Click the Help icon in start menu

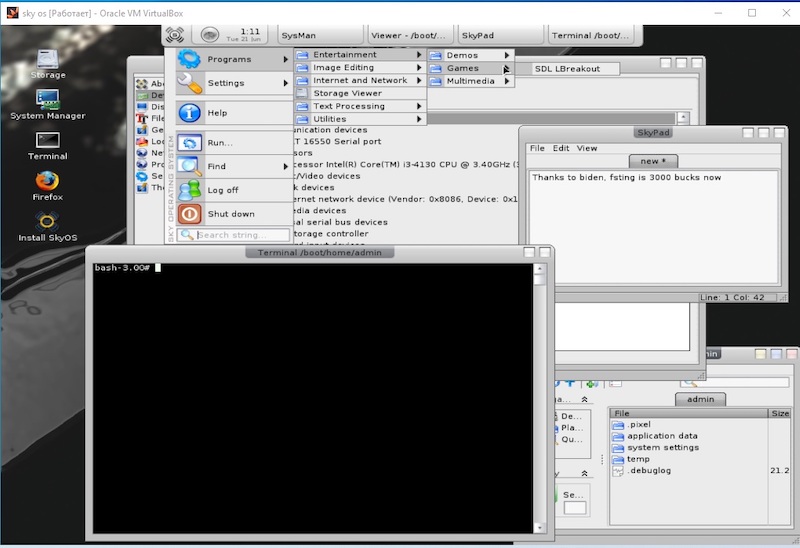click(x=189, y=113)
